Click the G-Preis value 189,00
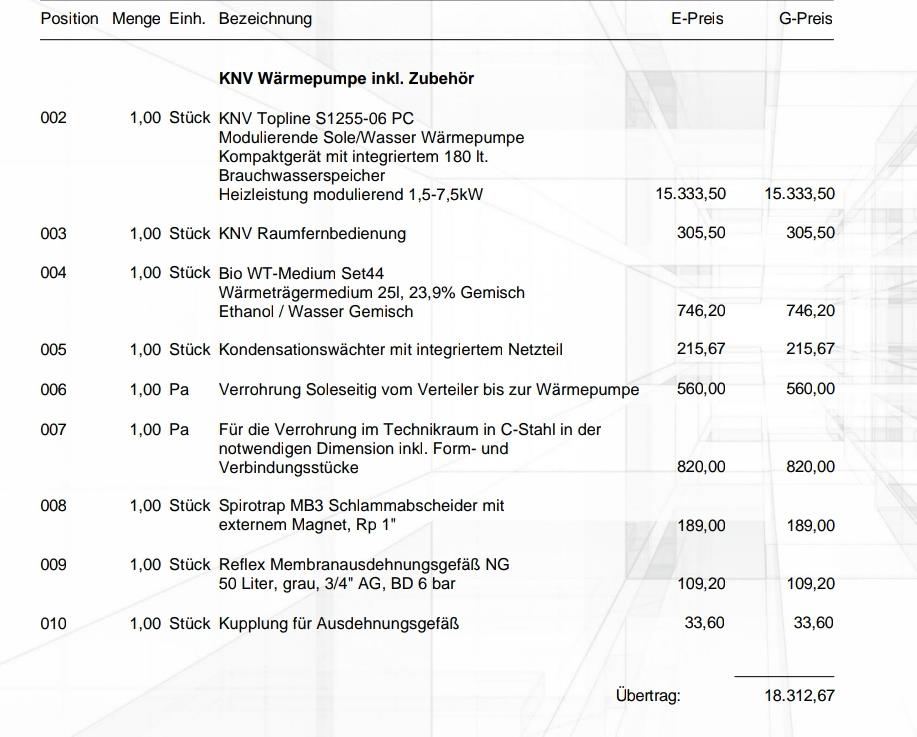Image resolution: width=917 pixels, height=737 pixels. [811, 526]
